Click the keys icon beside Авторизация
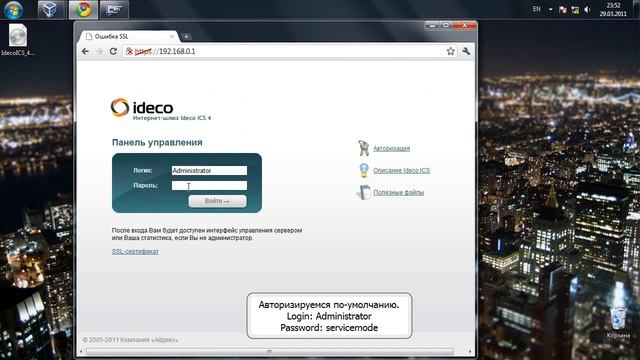The width and height of the screenshot is (640, 360). (x=363, y=148)
